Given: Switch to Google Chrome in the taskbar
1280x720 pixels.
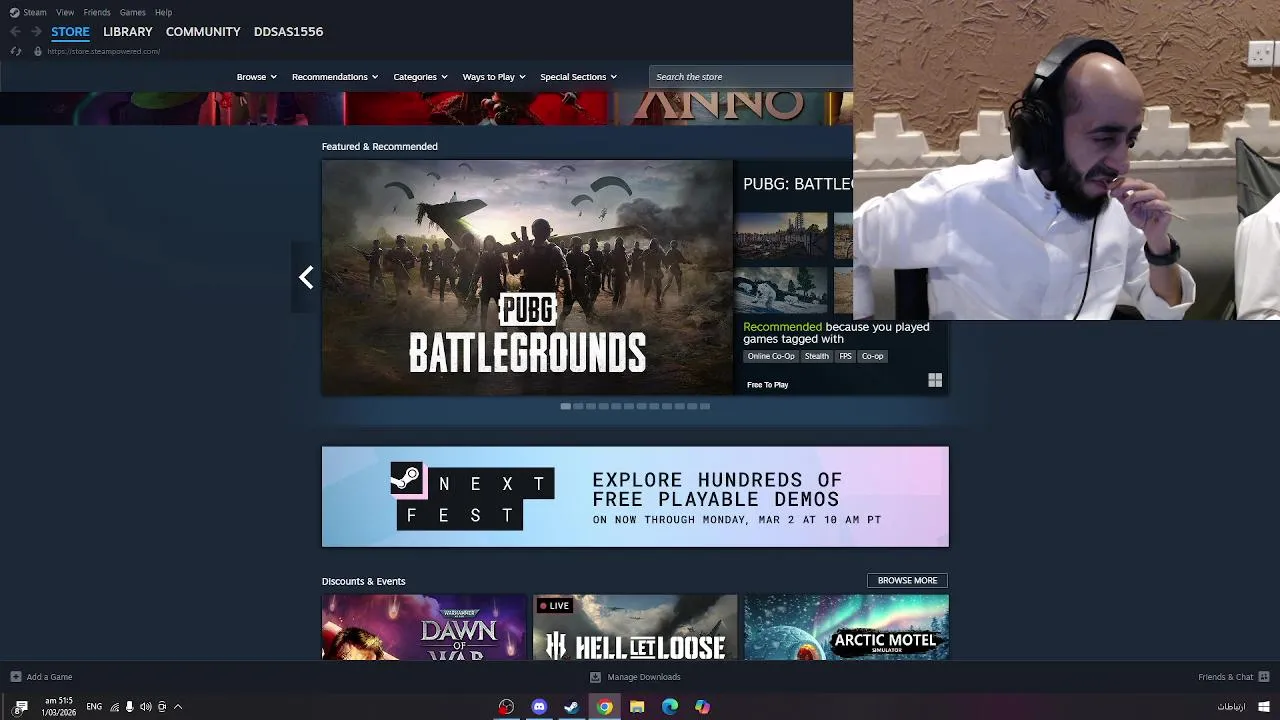Looking at the screenshot, I should [x=604, y=707].
